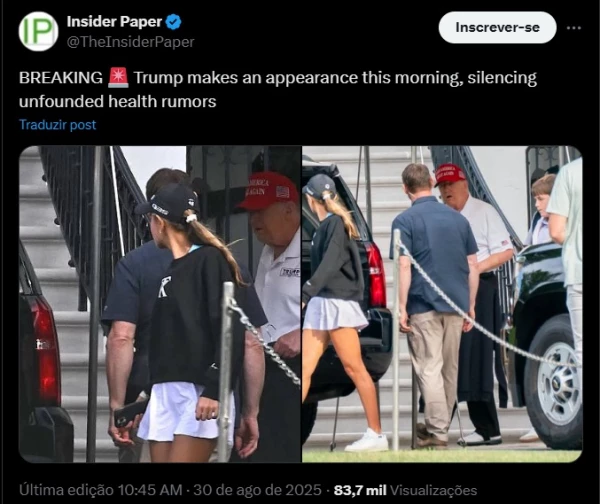This screenshot has height=504, width=600.
Task: Click the blue verified badge icon
Action: [173, 22]
